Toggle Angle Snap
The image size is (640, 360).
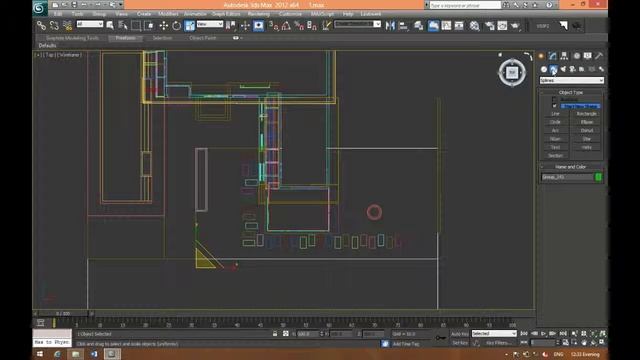pyautogui.click(x=286, y=25)
